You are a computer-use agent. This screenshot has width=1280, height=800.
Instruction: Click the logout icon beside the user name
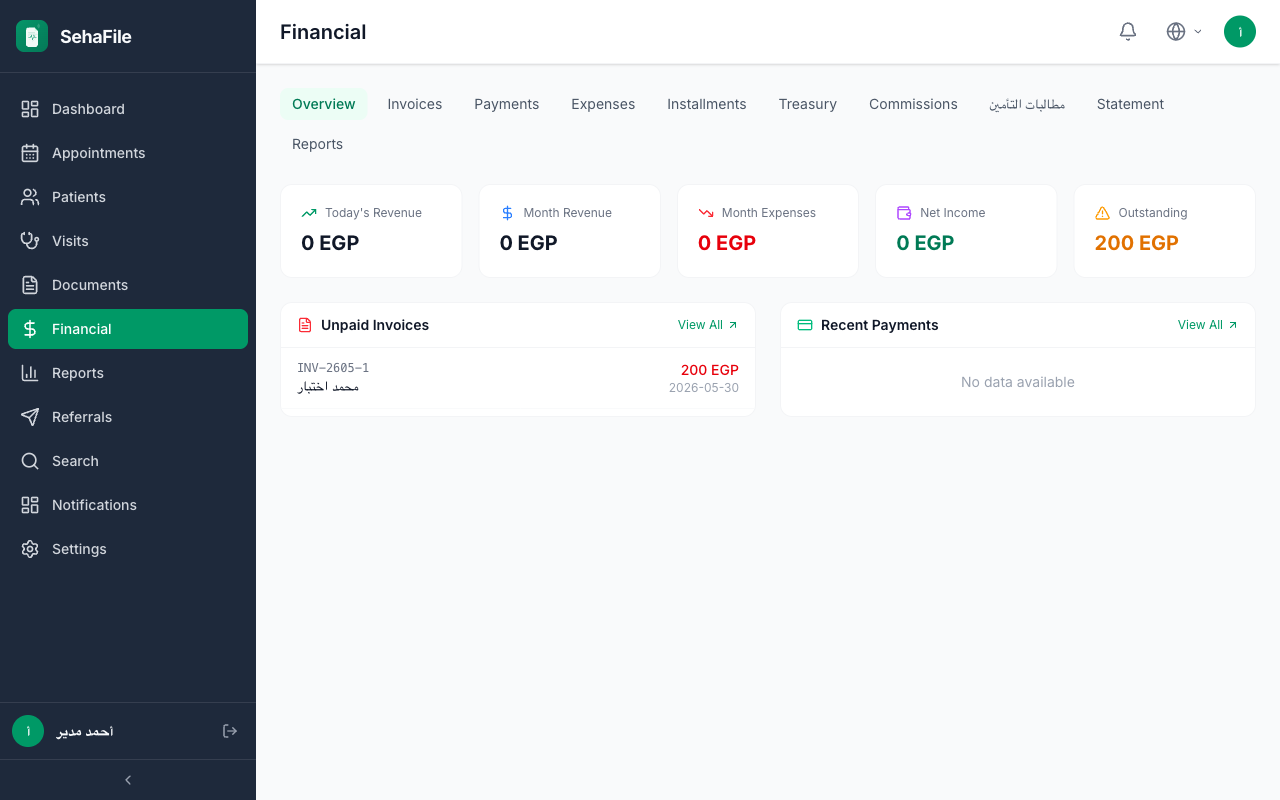point(230,731)
